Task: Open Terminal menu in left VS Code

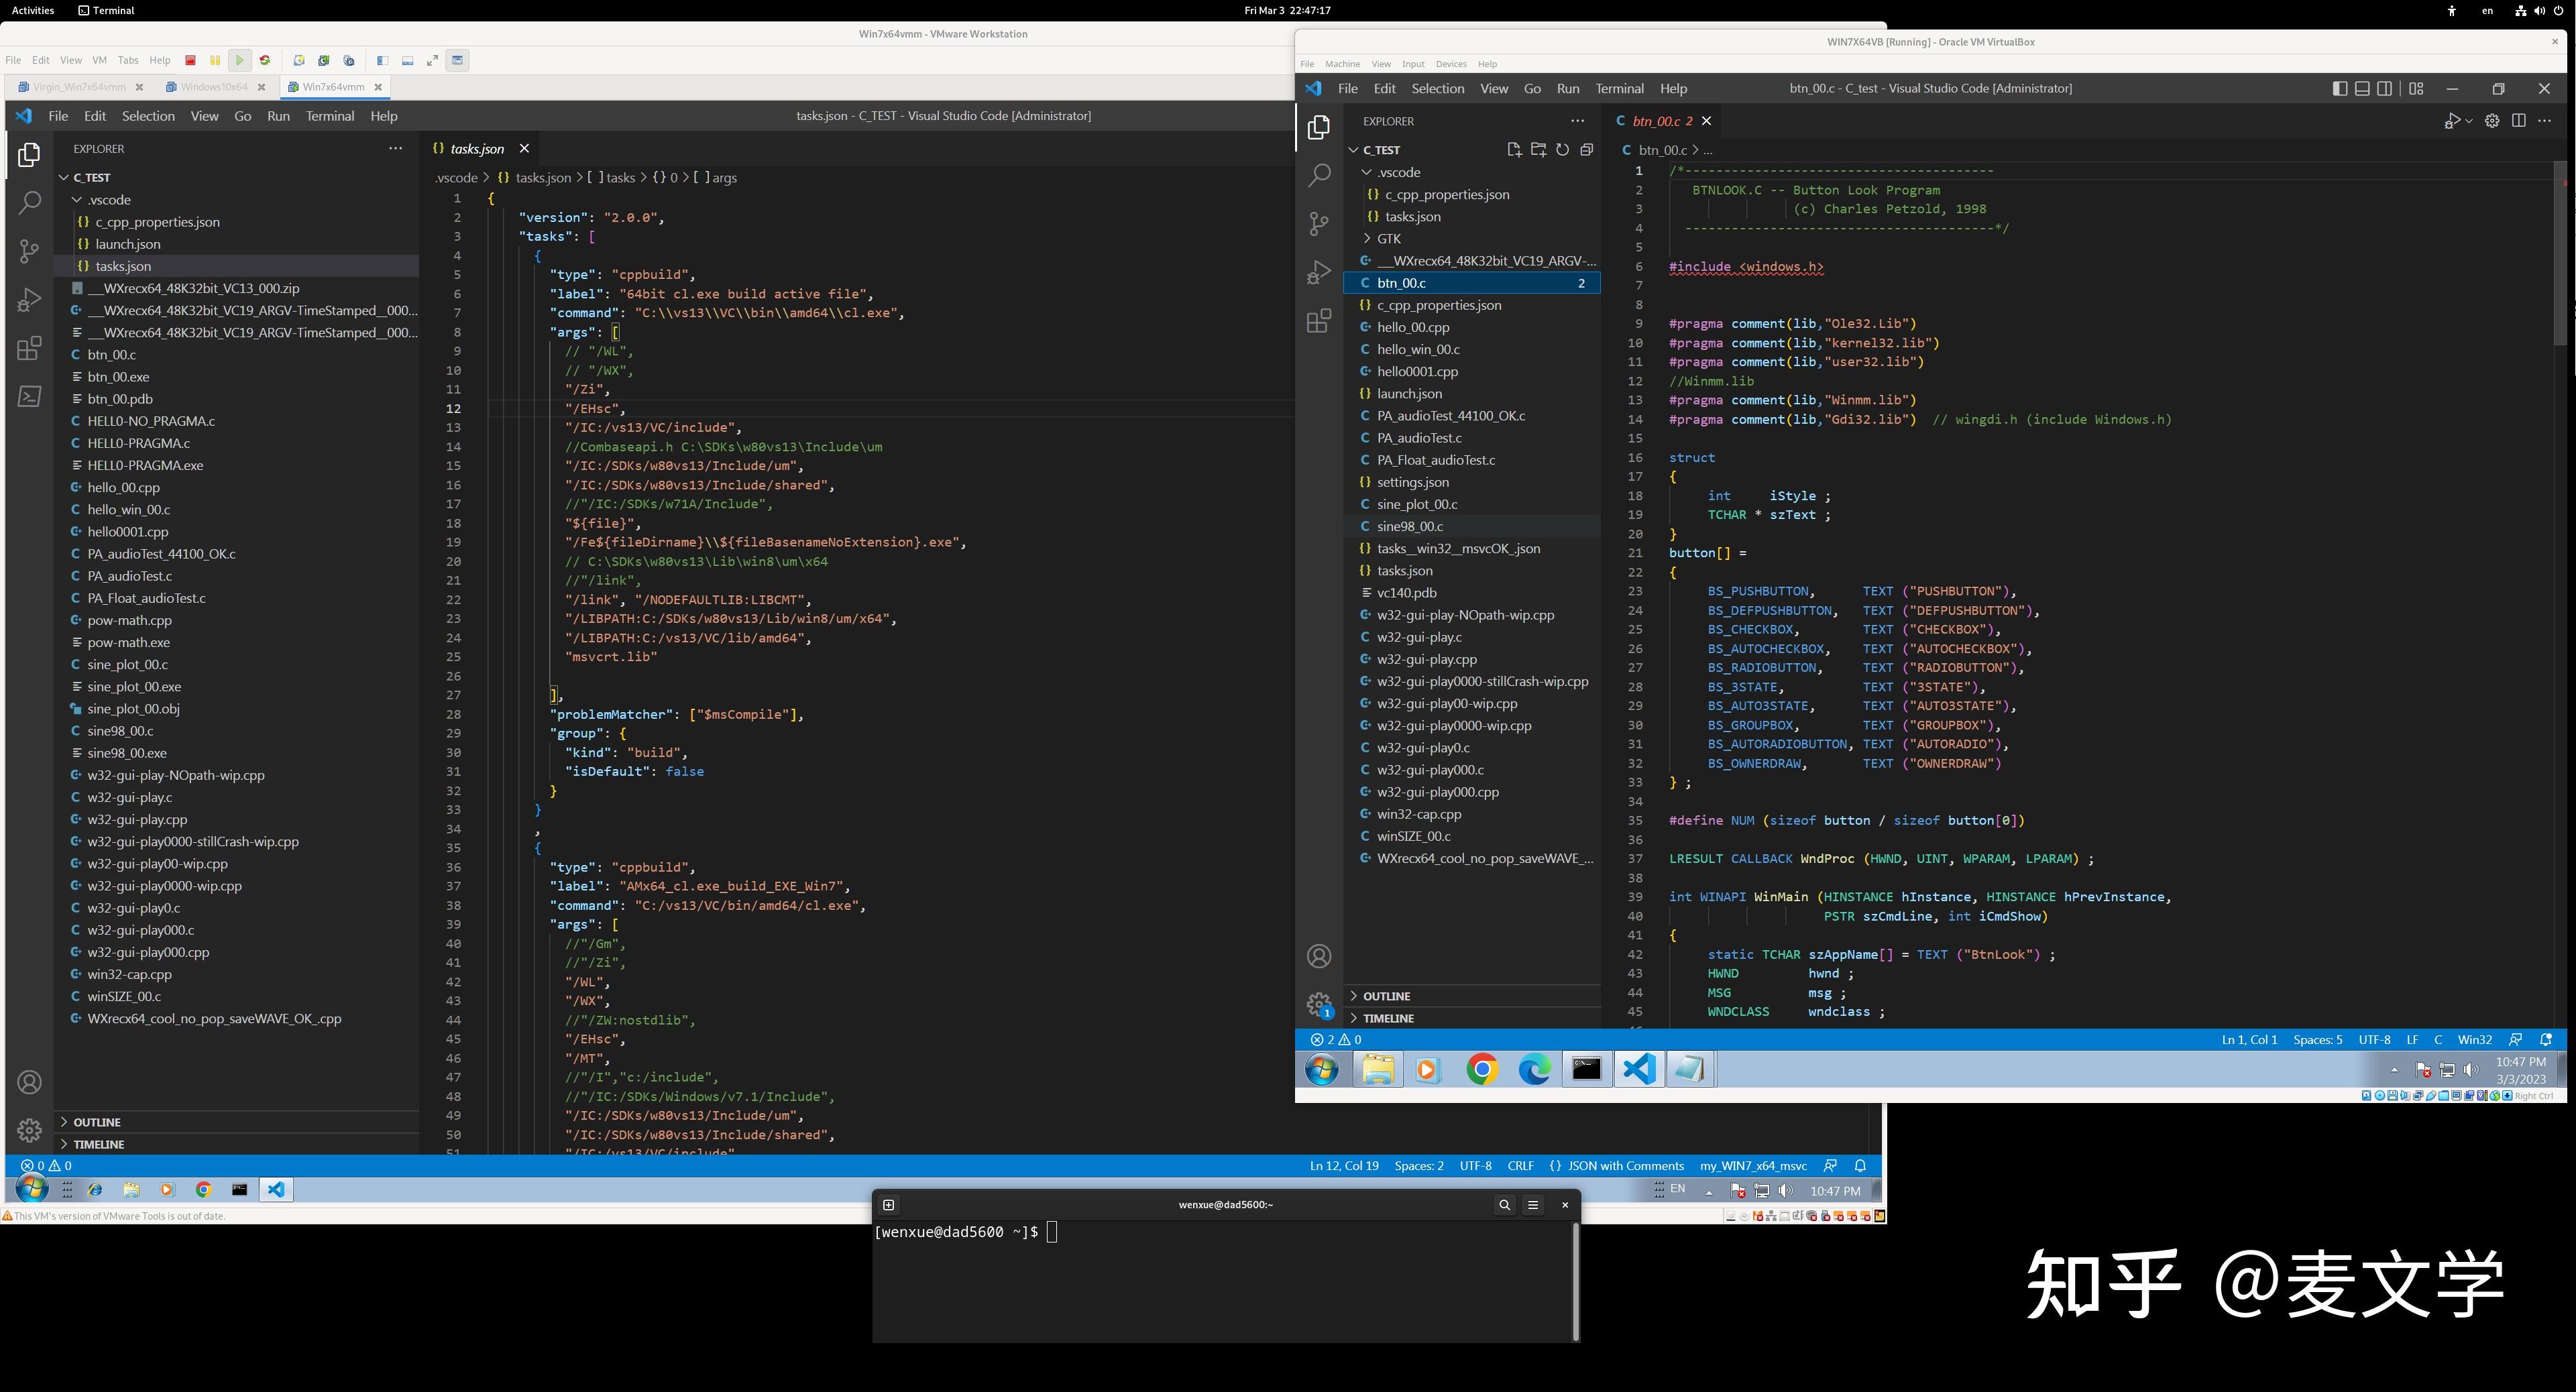Action: coord(330,116)
